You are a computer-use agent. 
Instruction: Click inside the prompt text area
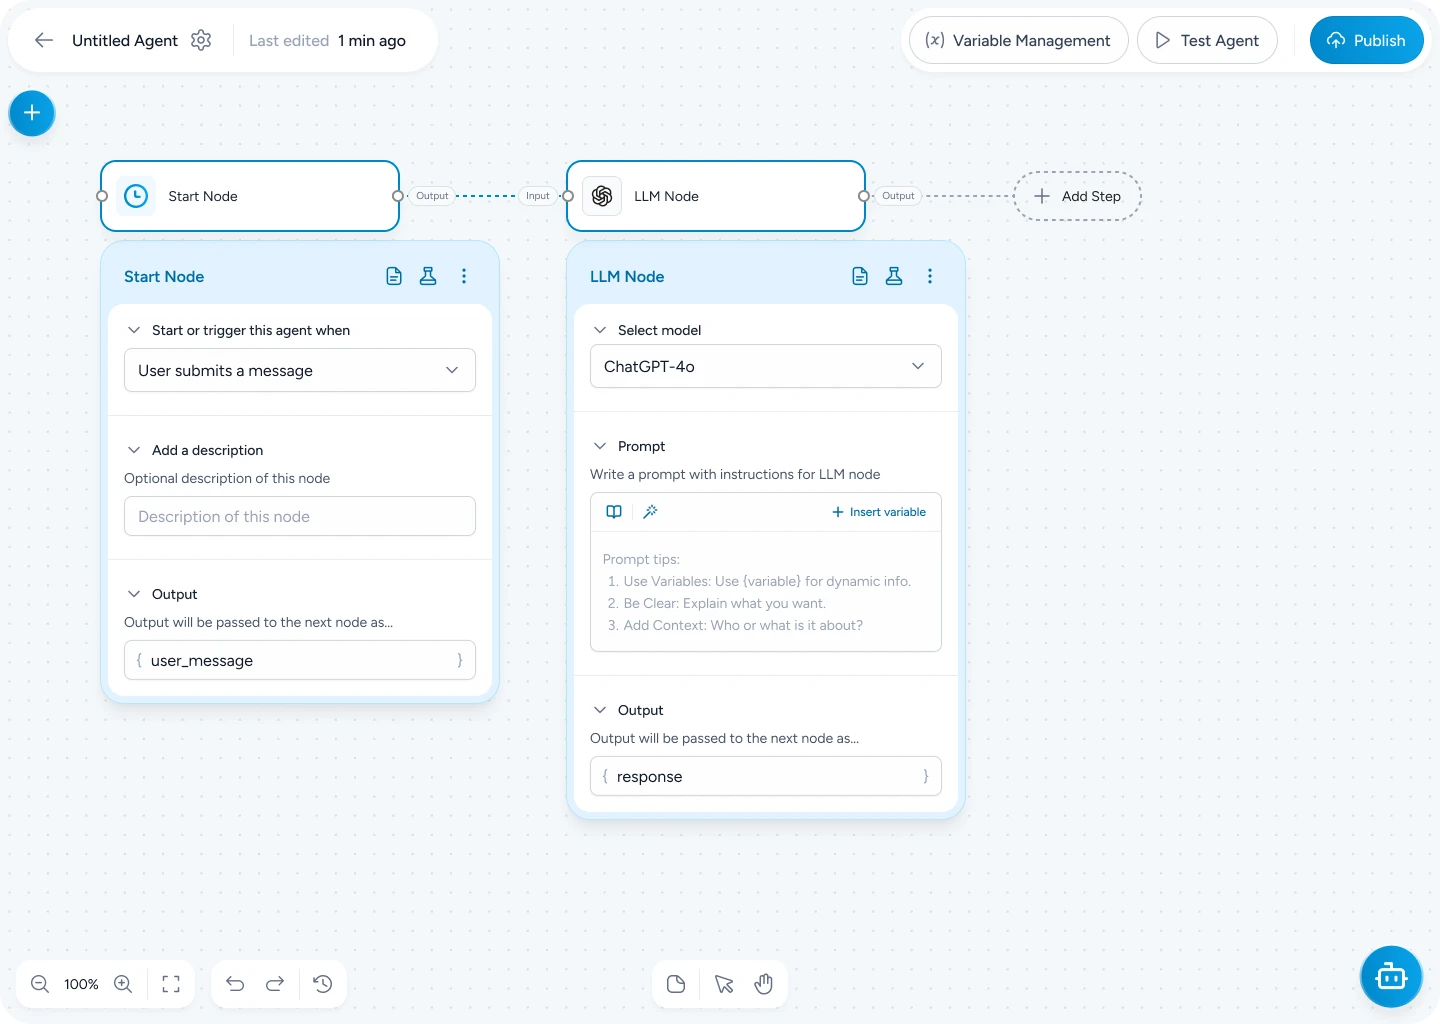pos(766,592)
